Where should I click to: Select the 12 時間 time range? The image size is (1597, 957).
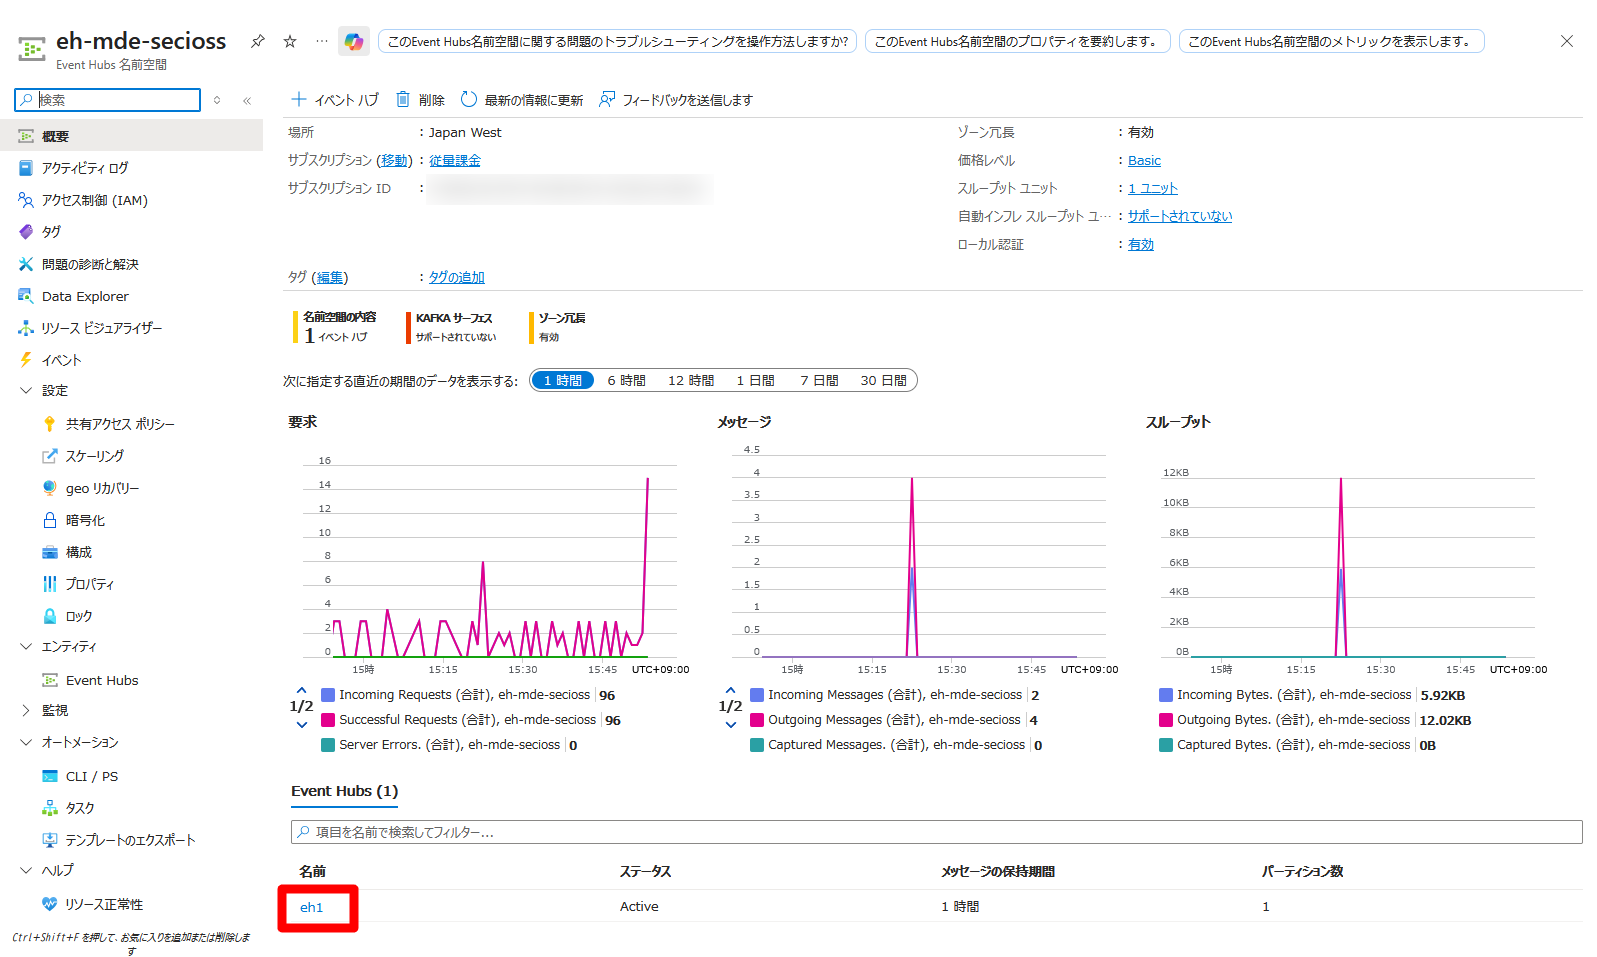click(x=691, y=380)
